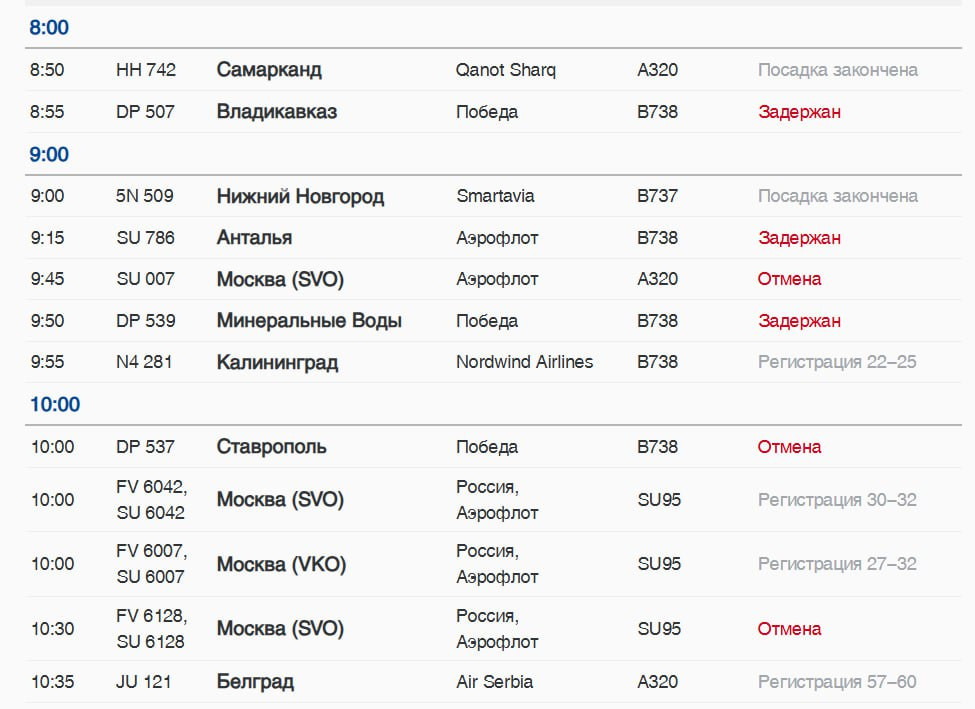The height and width of the screenshot is (709, 975).
Task: Click the Задержан status for DP 507
Action: point(799,112)
